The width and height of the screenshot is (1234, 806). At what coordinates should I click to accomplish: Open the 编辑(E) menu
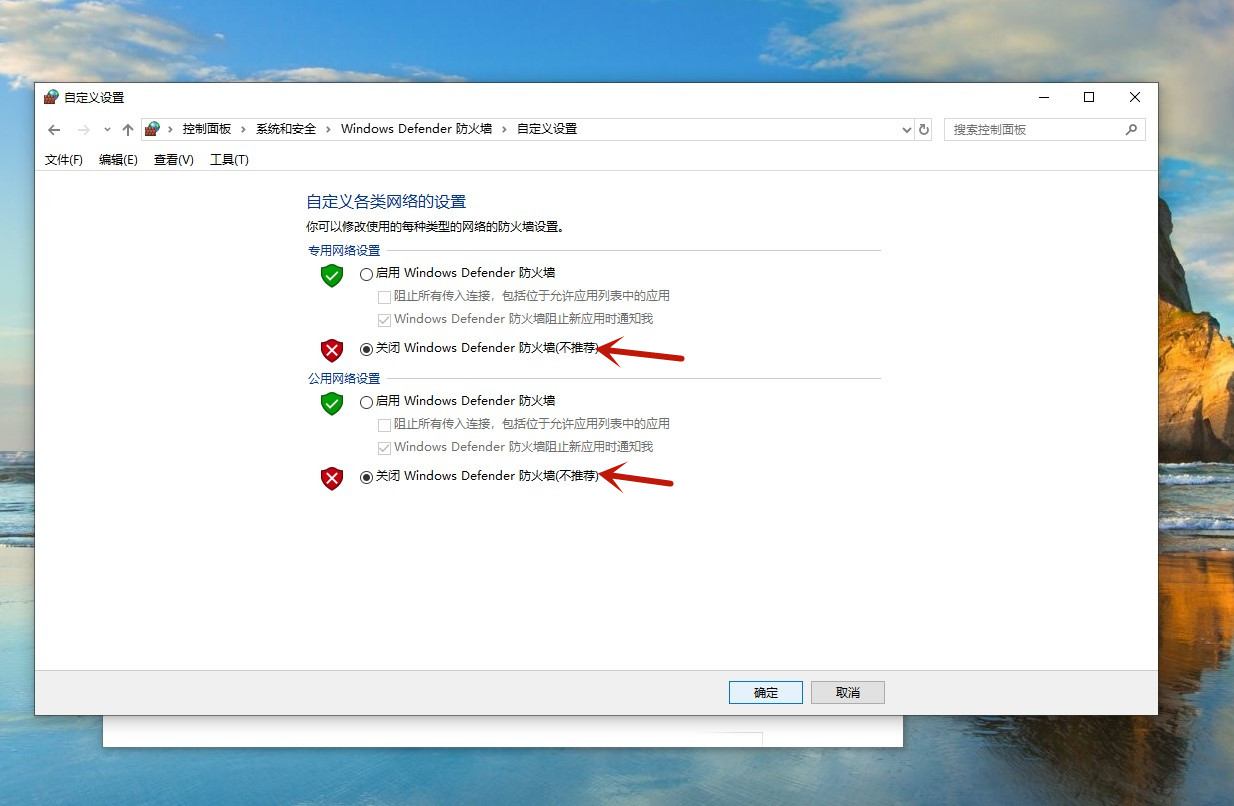click(x=118, y=160)
